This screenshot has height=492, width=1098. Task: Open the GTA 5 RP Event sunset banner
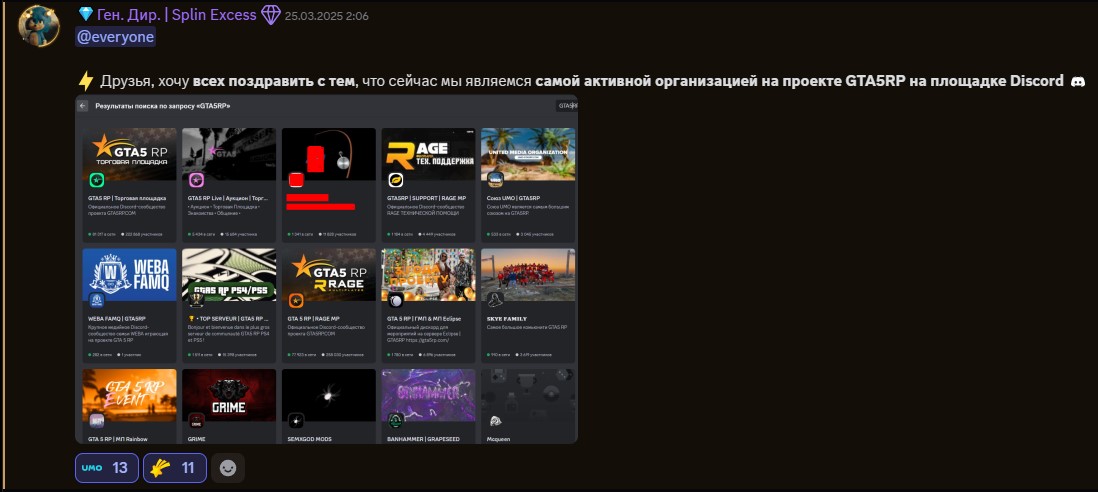pos(130,395)
